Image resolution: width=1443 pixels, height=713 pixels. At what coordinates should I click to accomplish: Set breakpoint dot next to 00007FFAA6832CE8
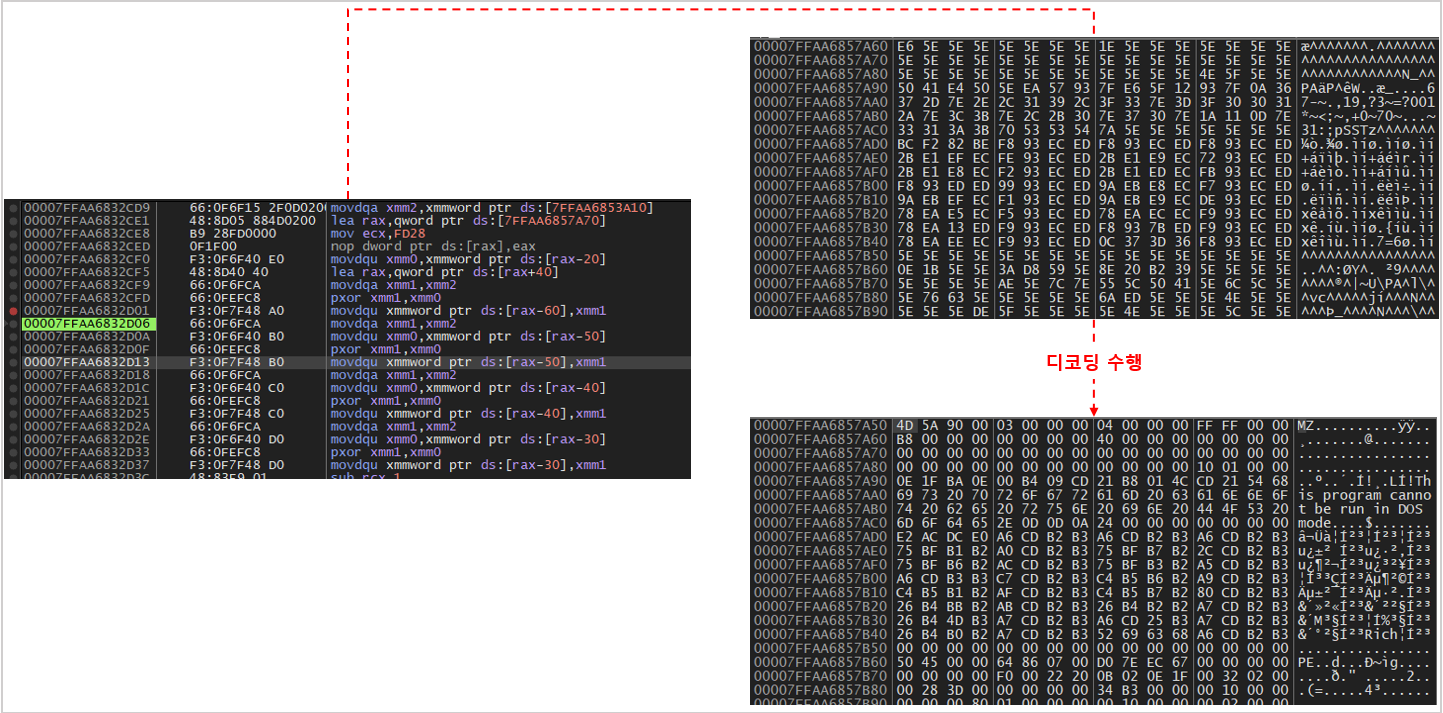click(x=12, y=234)
